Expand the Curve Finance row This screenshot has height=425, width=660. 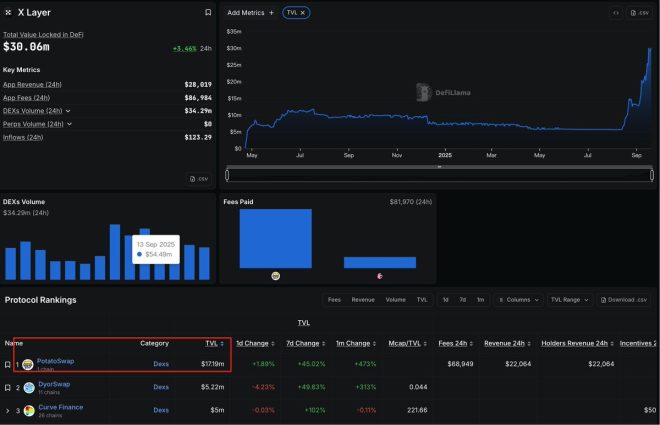click(x=8, y=411)
